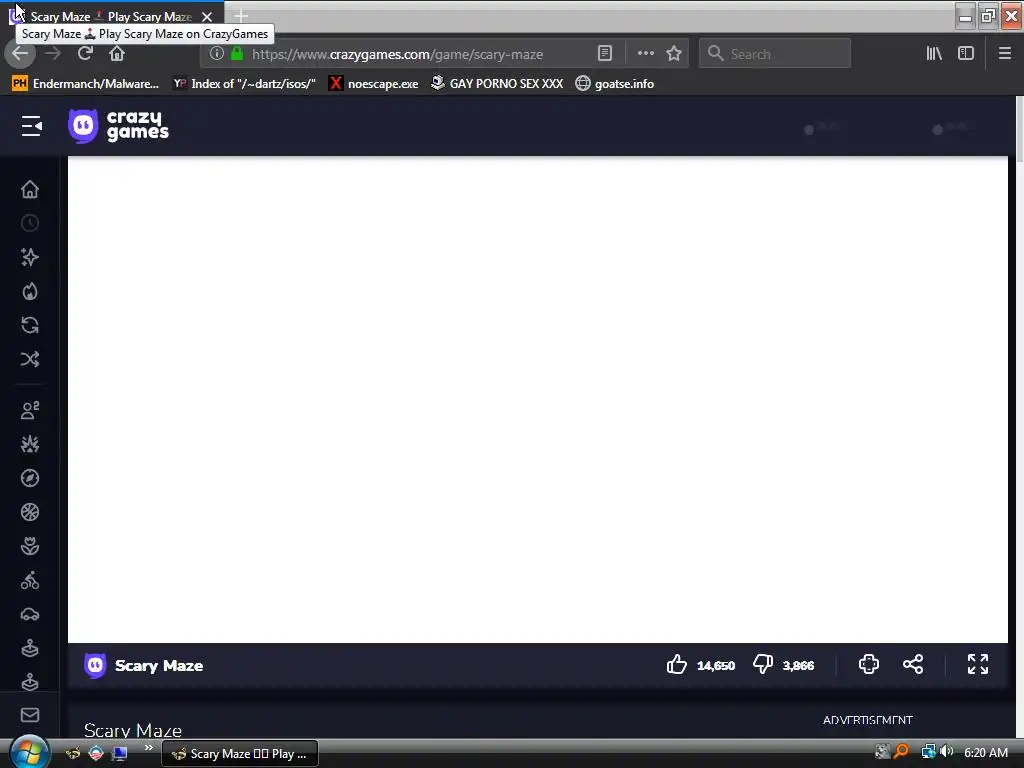This screenshot has width=1024, height=768.
Task: Open the upper joystick category icon
Action: [x=30, y=648]
